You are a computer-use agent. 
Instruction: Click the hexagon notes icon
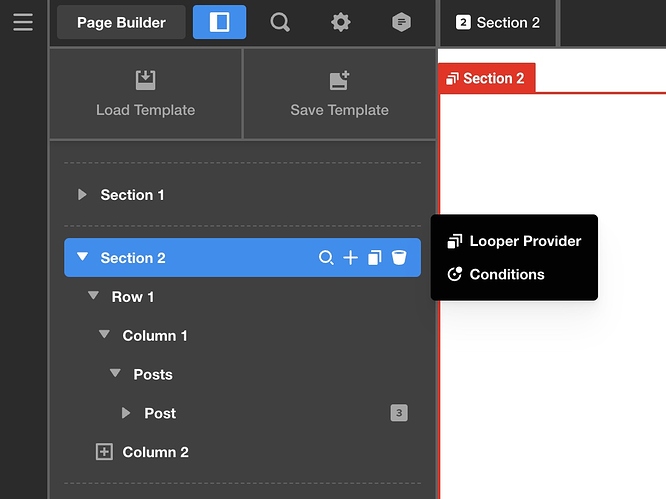401,22
